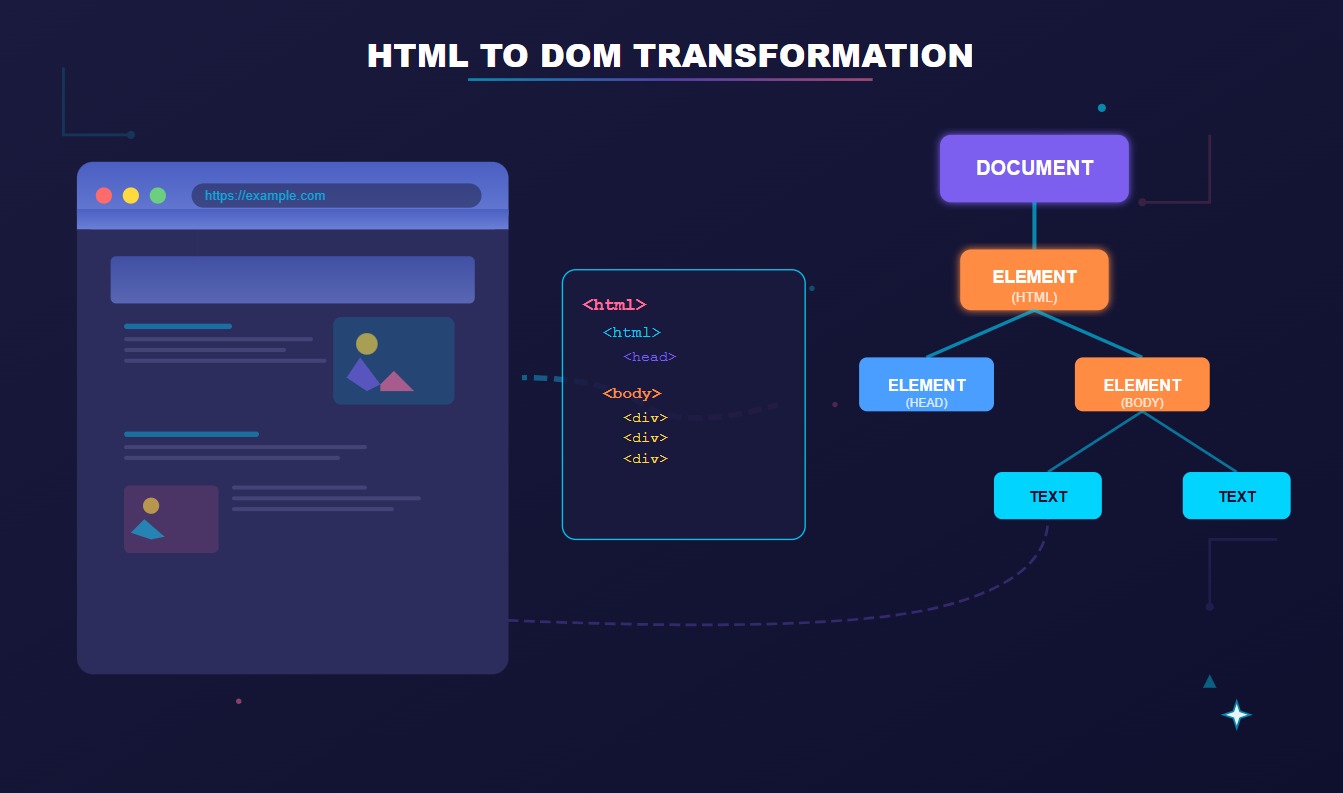Click the sparkle star icon near bottom right
Viewport: 1343px width, 793px height.
pyautogui.click(x=1236, y=715)
